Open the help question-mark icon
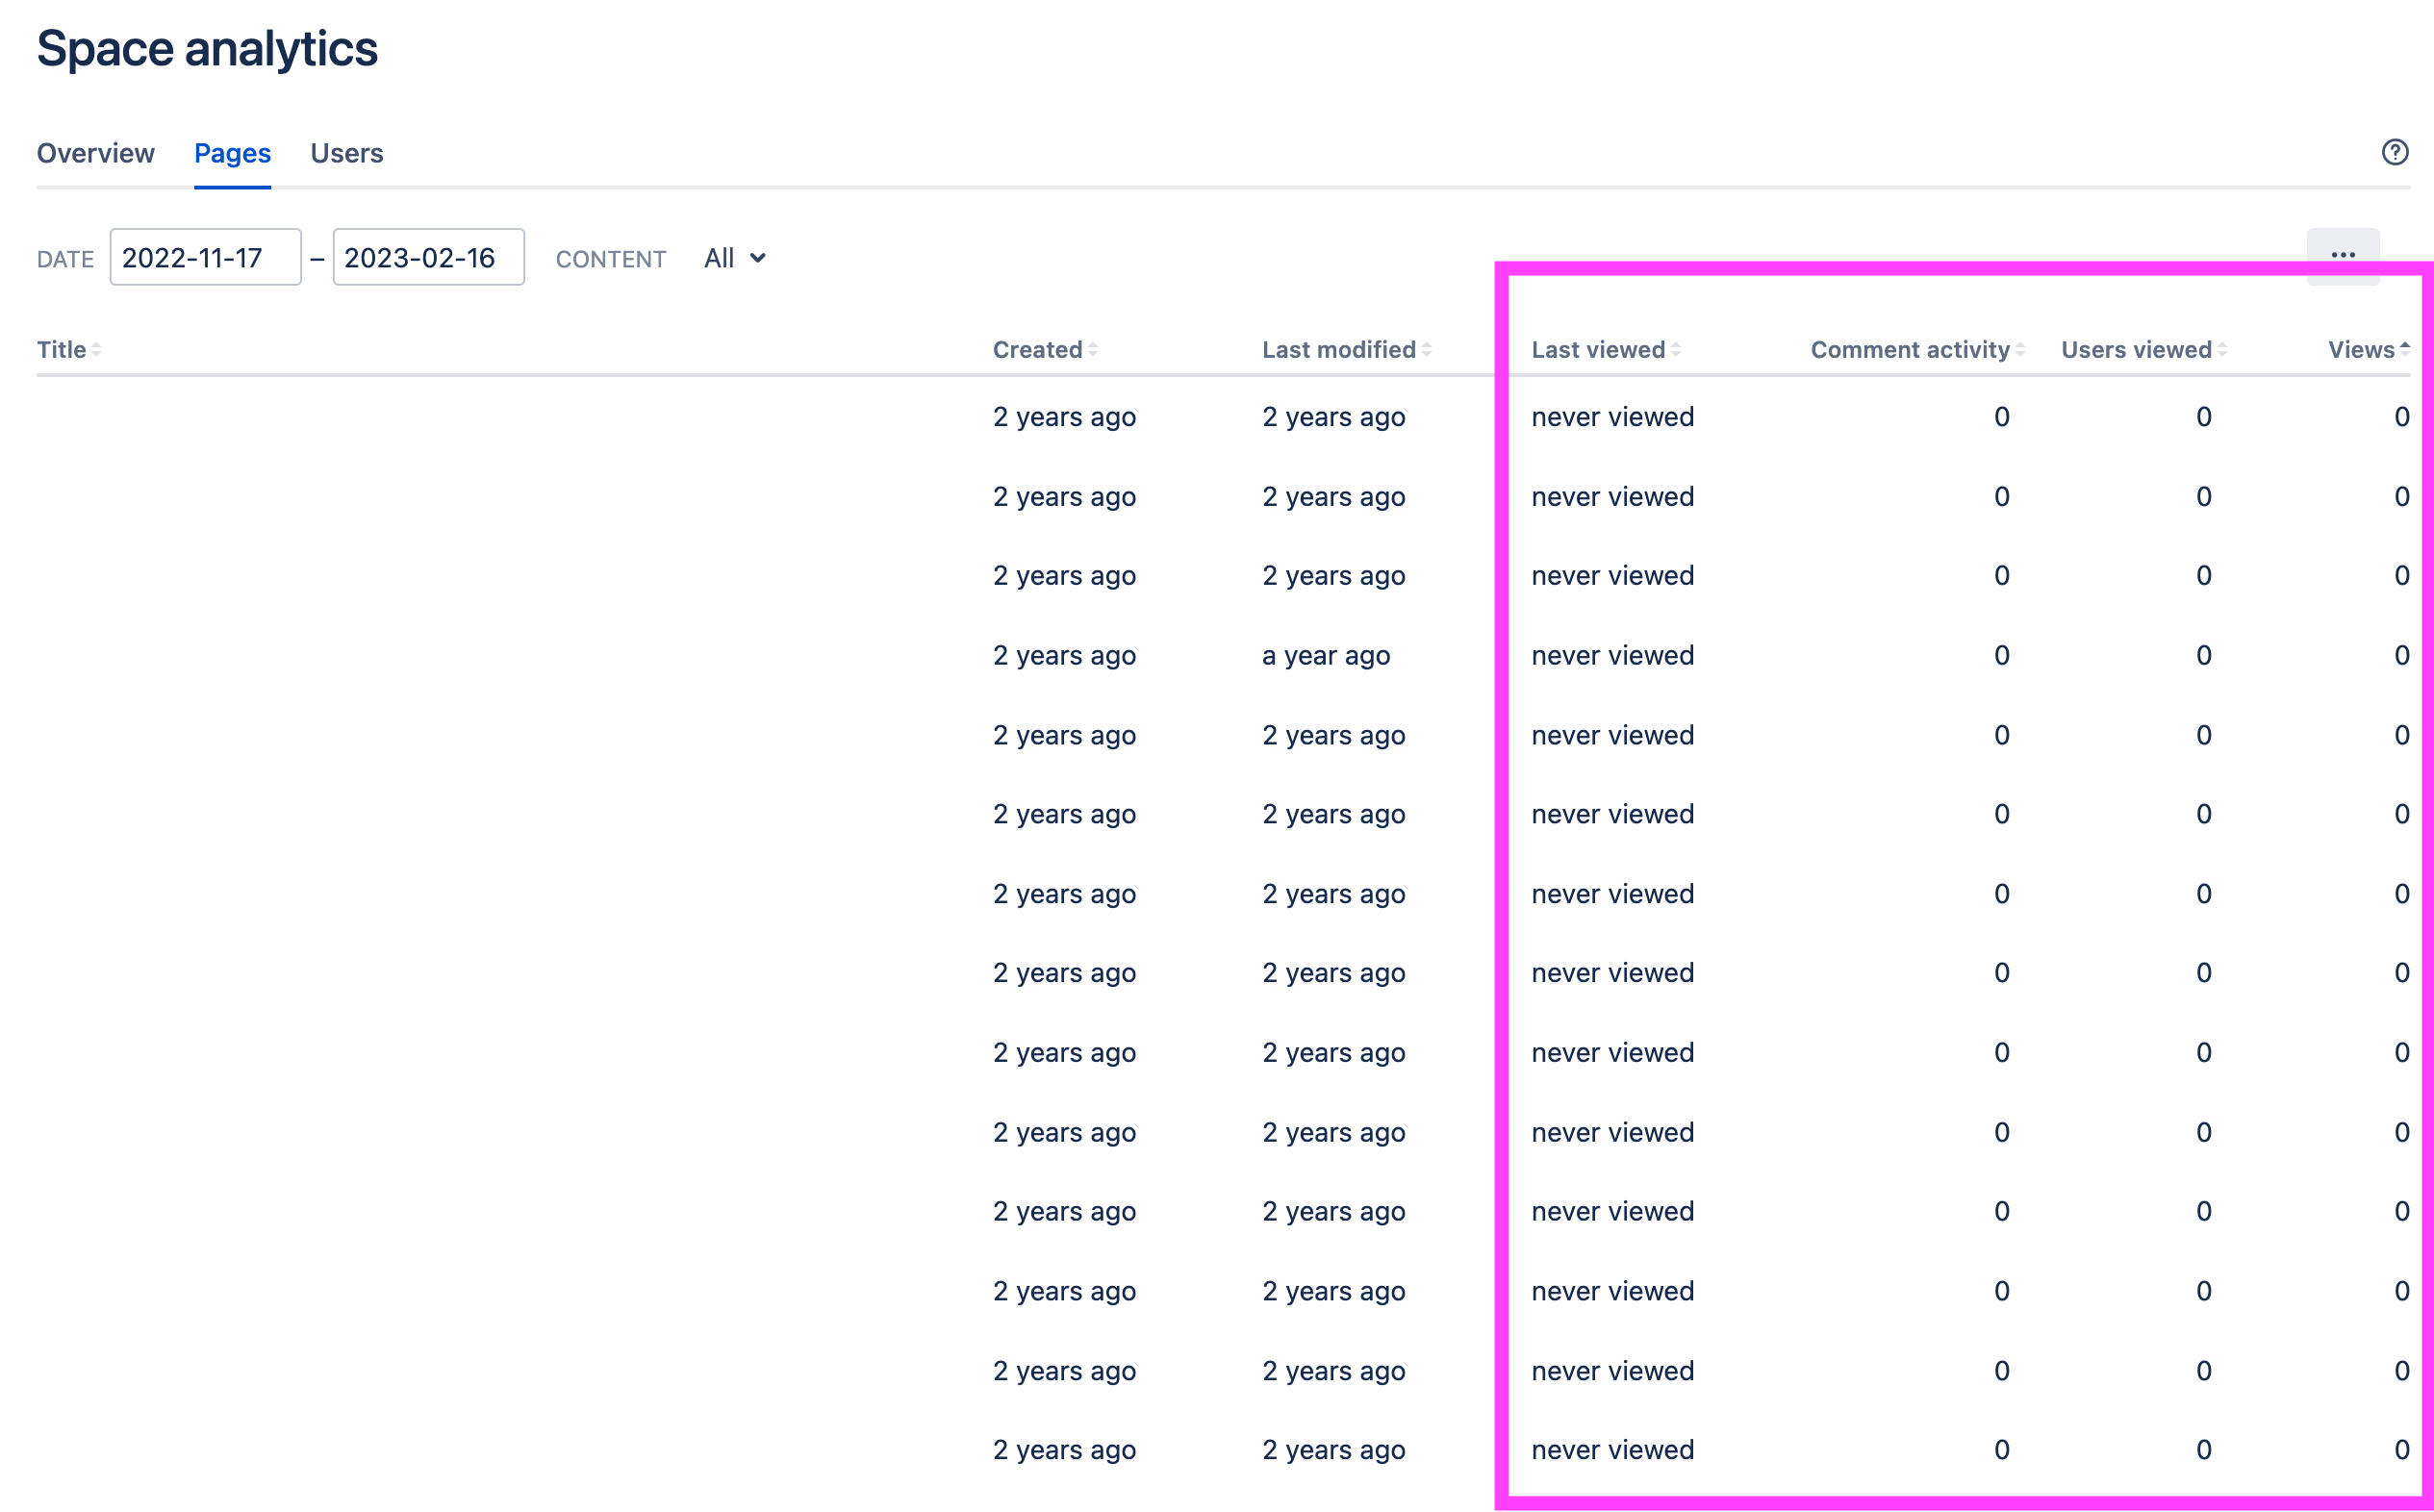 click(2394, 152)
